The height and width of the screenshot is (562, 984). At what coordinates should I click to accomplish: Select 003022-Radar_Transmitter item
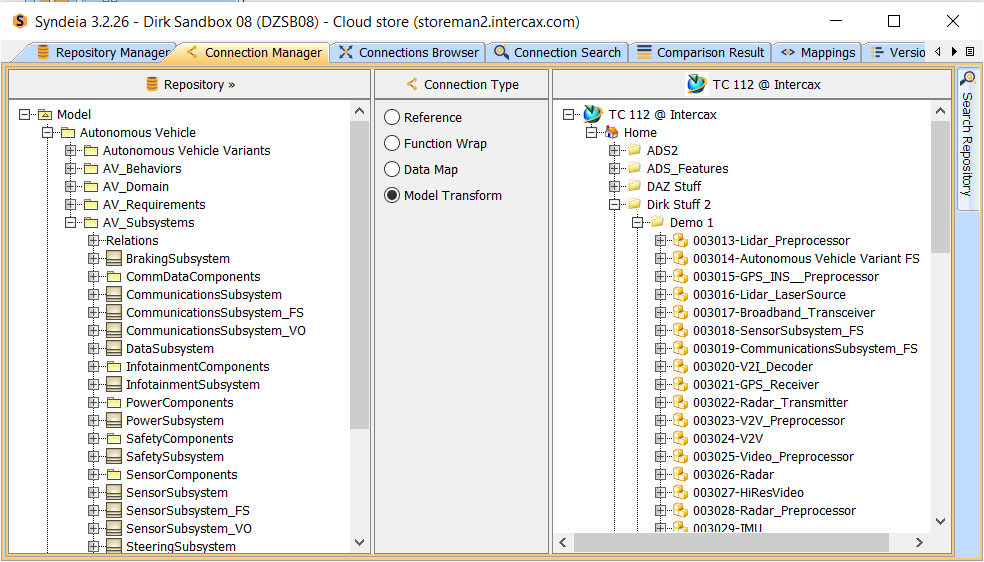(x=770, y=403)
